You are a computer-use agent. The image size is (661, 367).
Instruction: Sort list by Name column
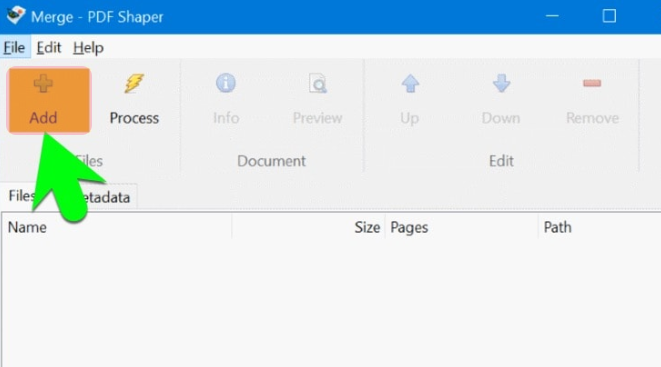[117, 227]
